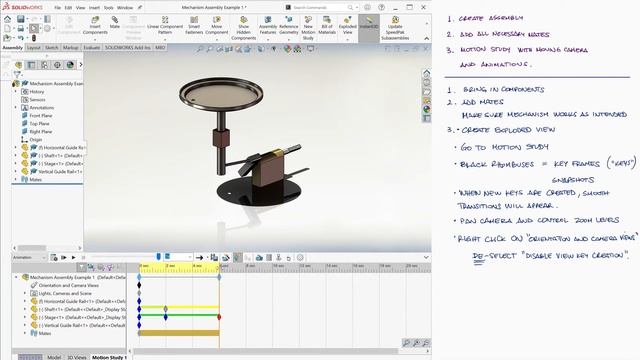Open the Insert menu
The height and width of the screenshot is (360, 640).
[94, 7]
